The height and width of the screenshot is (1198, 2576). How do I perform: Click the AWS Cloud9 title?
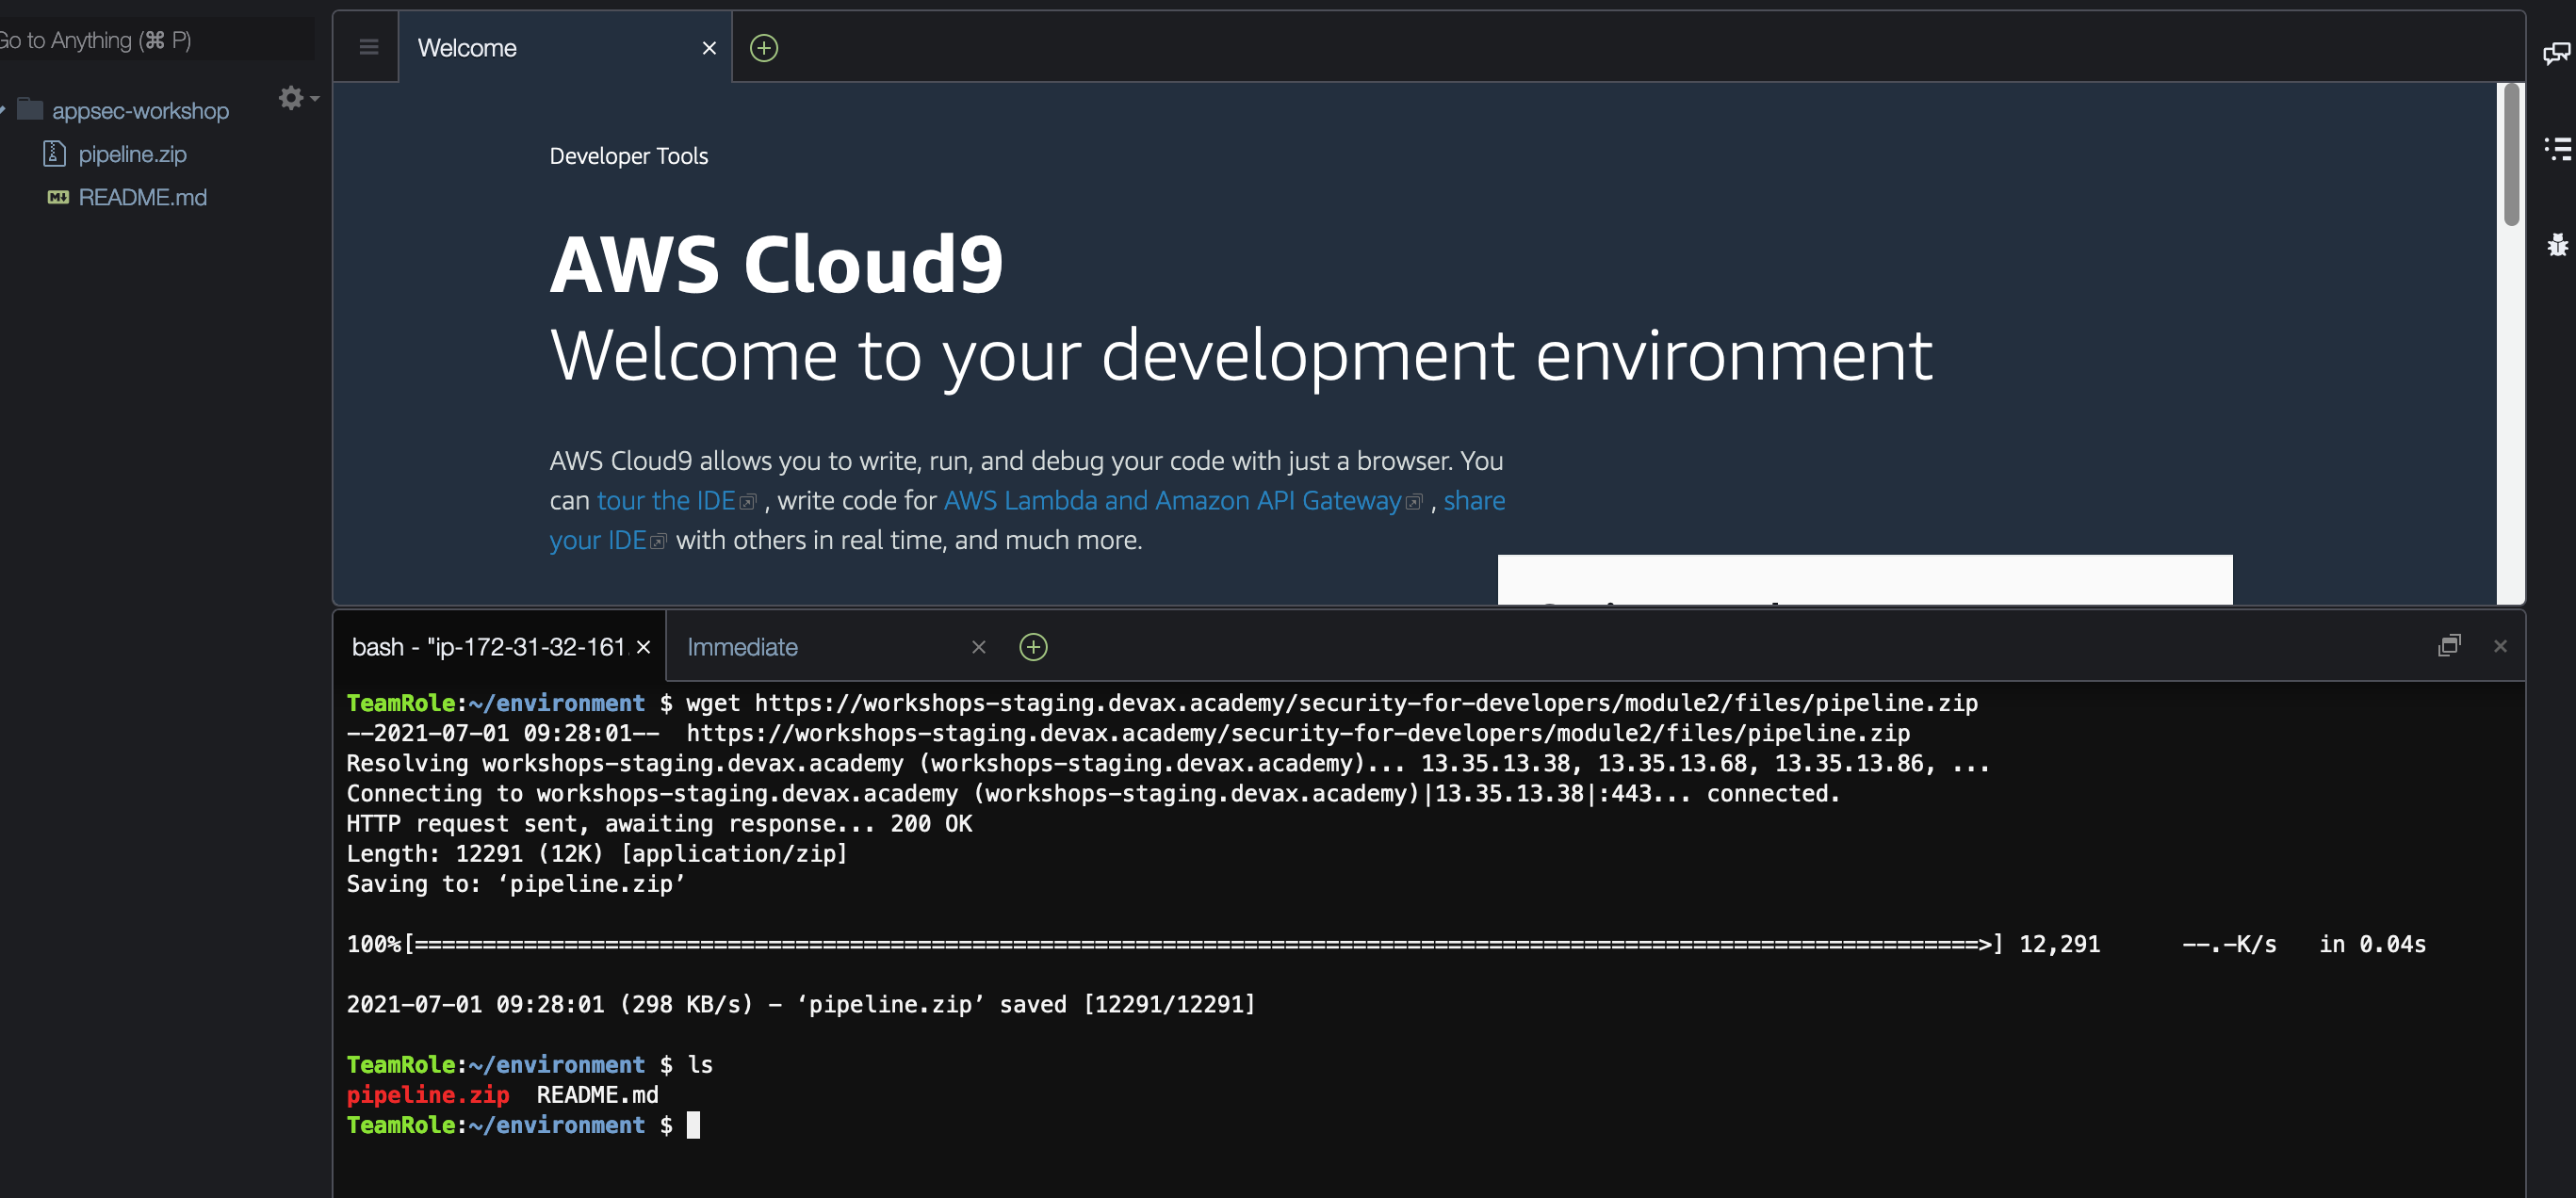point(776,264)
